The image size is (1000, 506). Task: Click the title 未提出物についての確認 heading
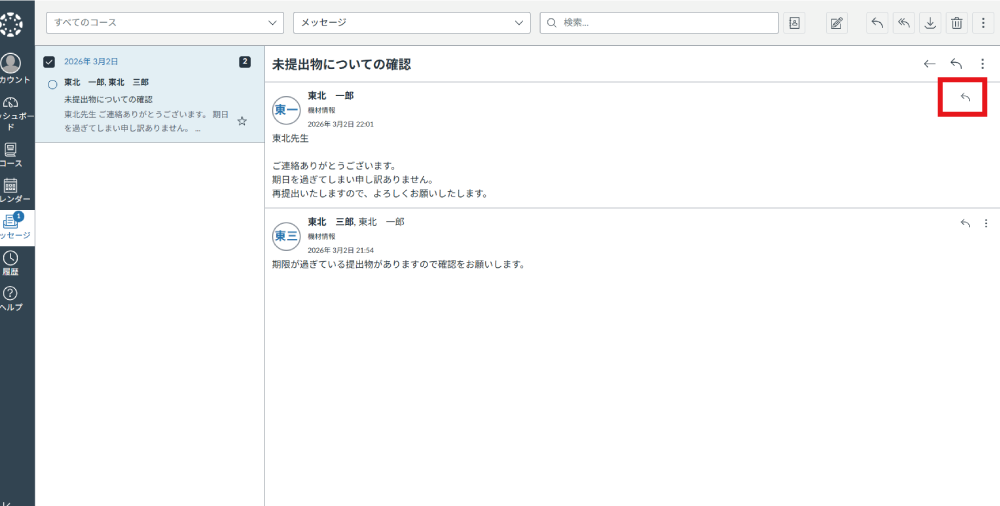pyautogui.click(x=341, y=64)
